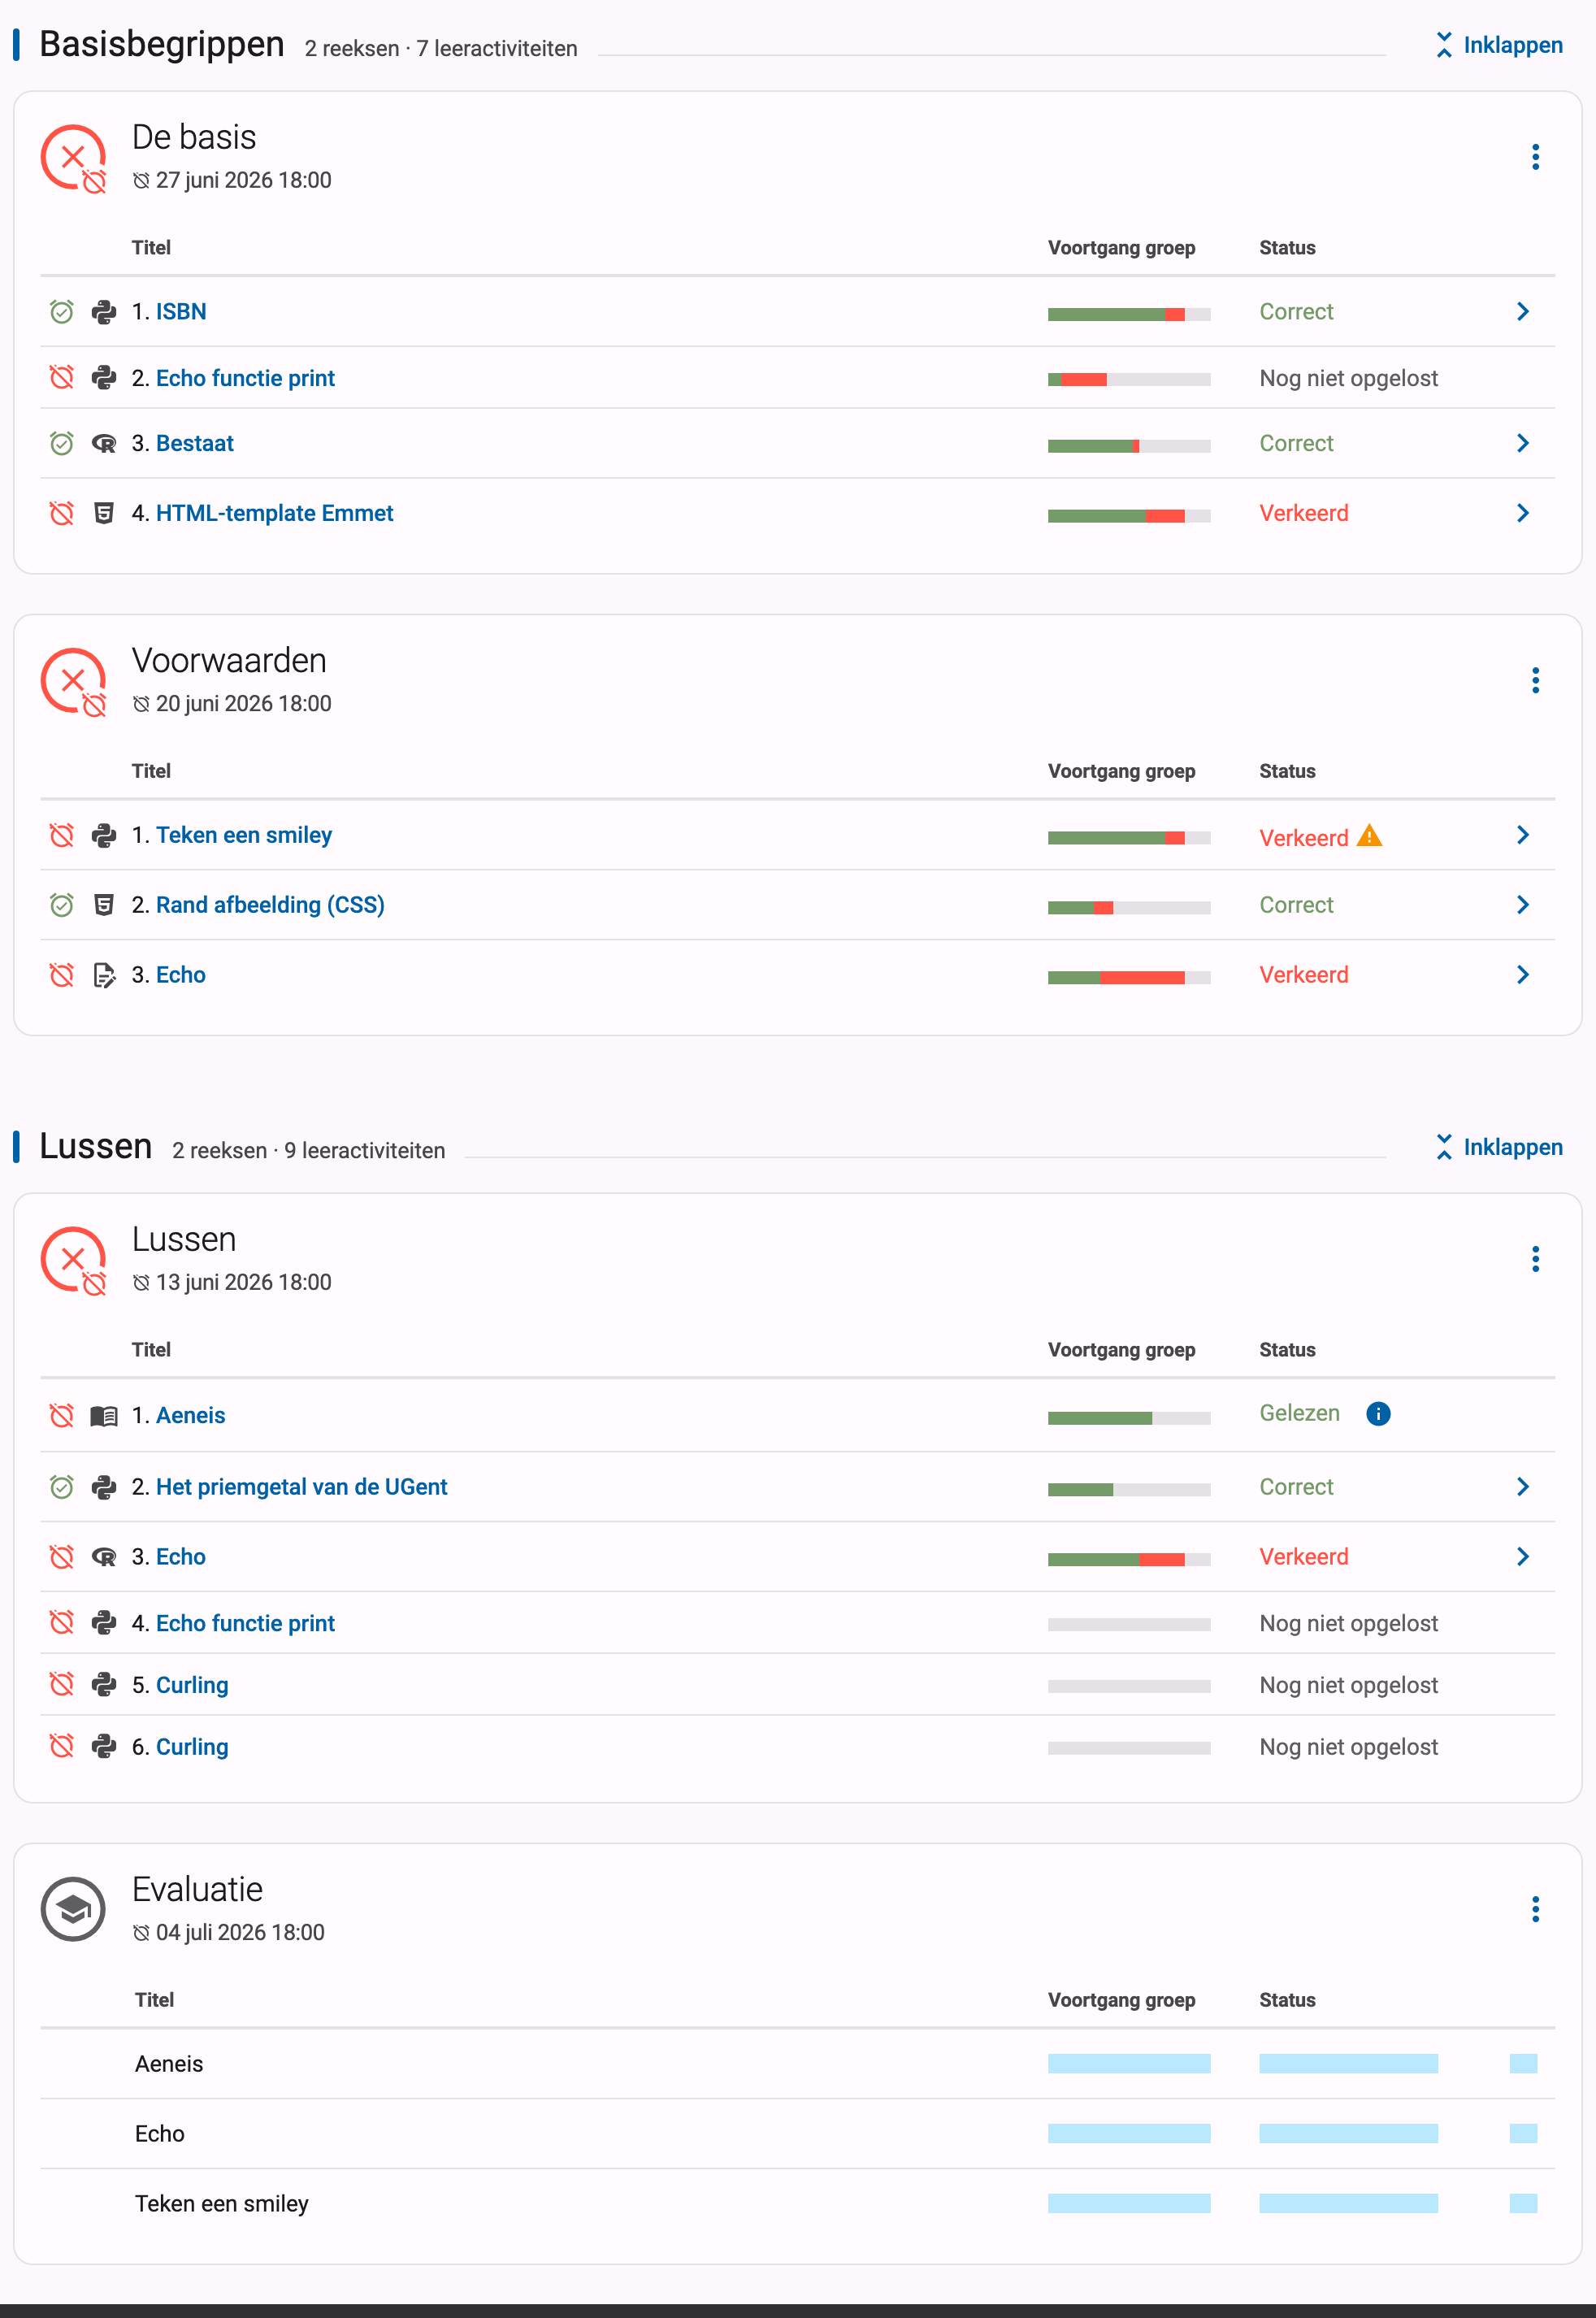Collapse the Lussen section with Inklappen
1596x2318 pixels.
[x=1499, y=1147]
